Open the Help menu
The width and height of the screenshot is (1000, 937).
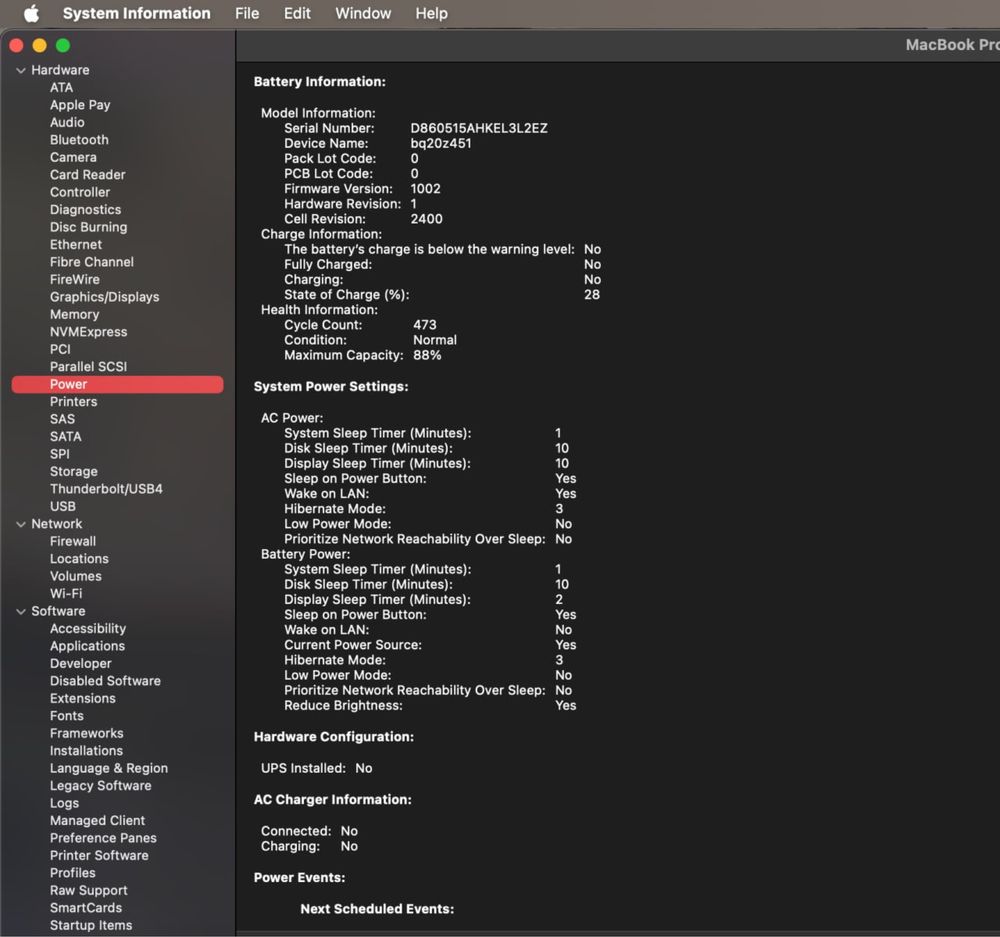pyautogui.click(x=431, y=13)
